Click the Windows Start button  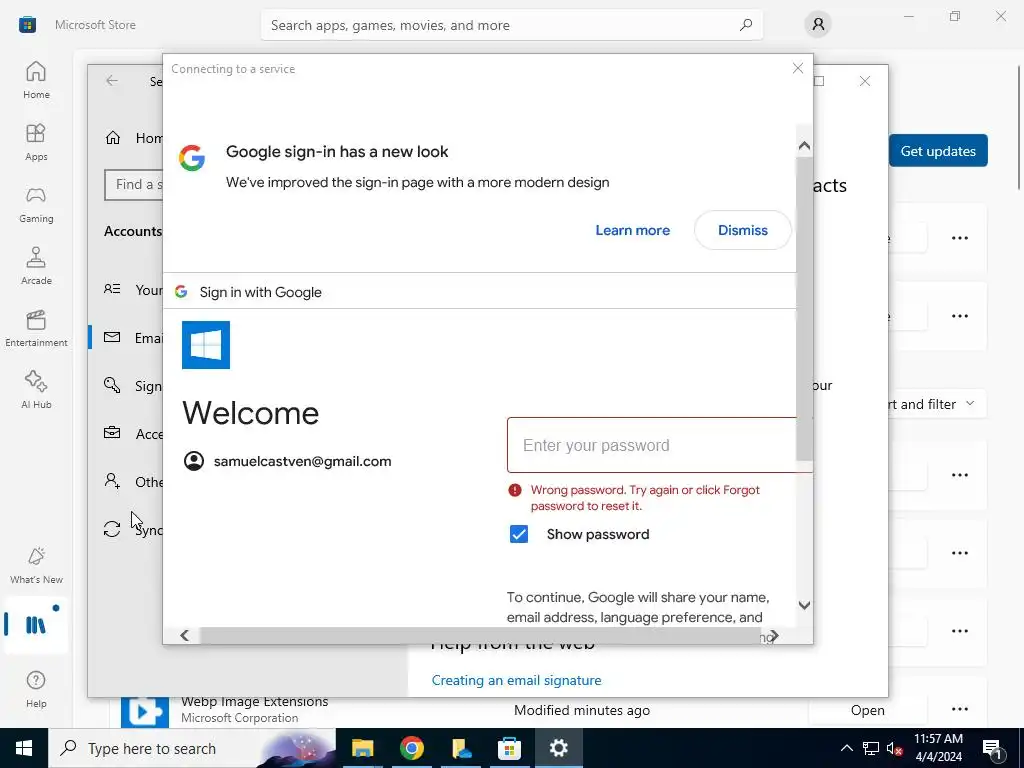(24, 748)
